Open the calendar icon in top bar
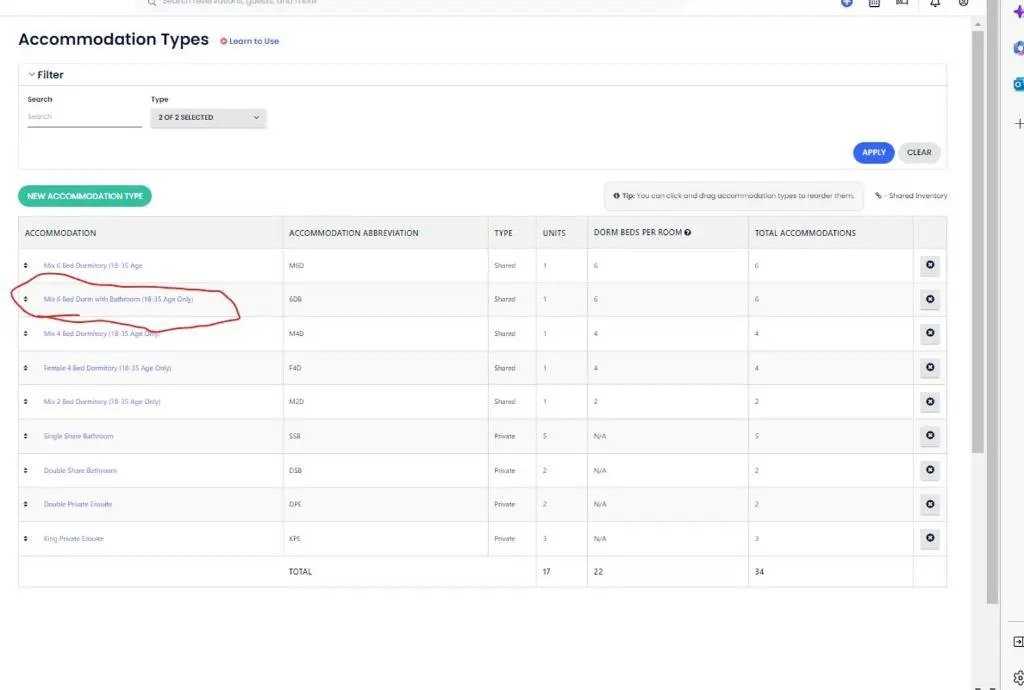This screenshot has height=690, width=1024. pyautogui.click(x=874, y=4)
